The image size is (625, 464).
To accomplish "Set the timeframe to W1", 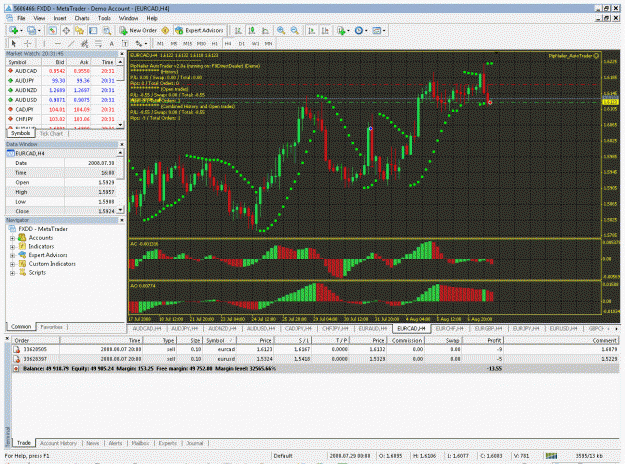I will (255, 43).
